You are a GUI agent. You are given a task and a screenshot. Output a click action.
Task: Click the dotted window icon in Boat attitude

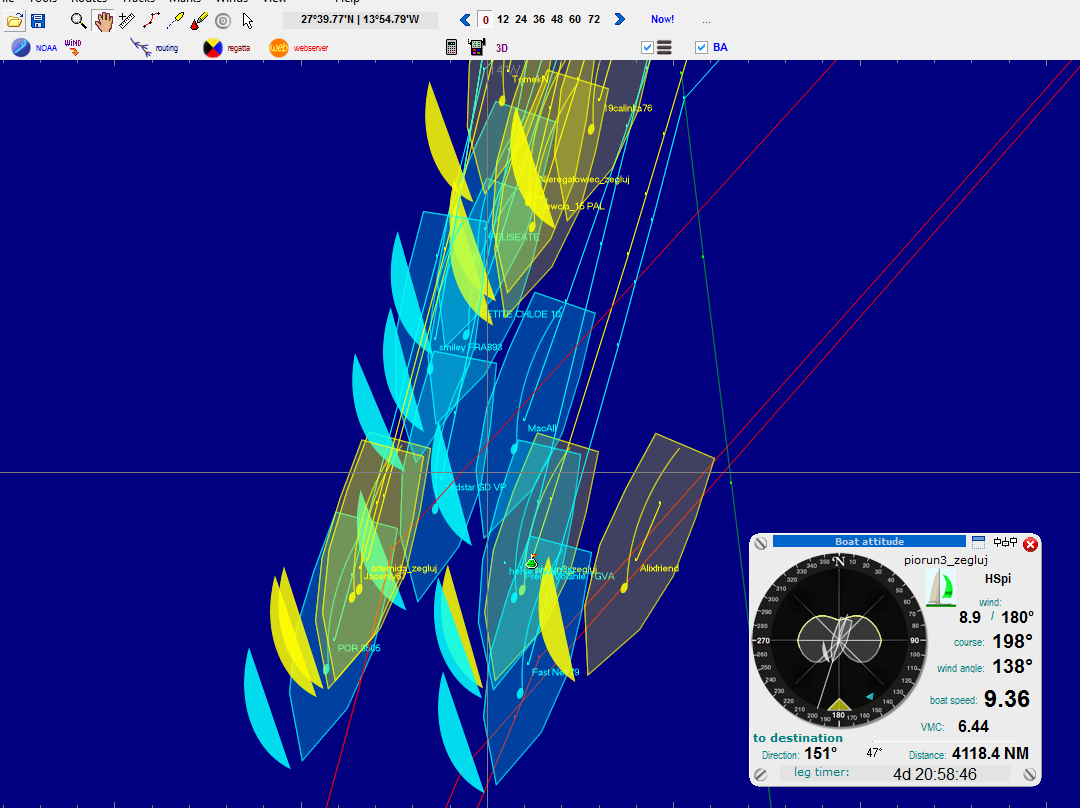(978, 542)
